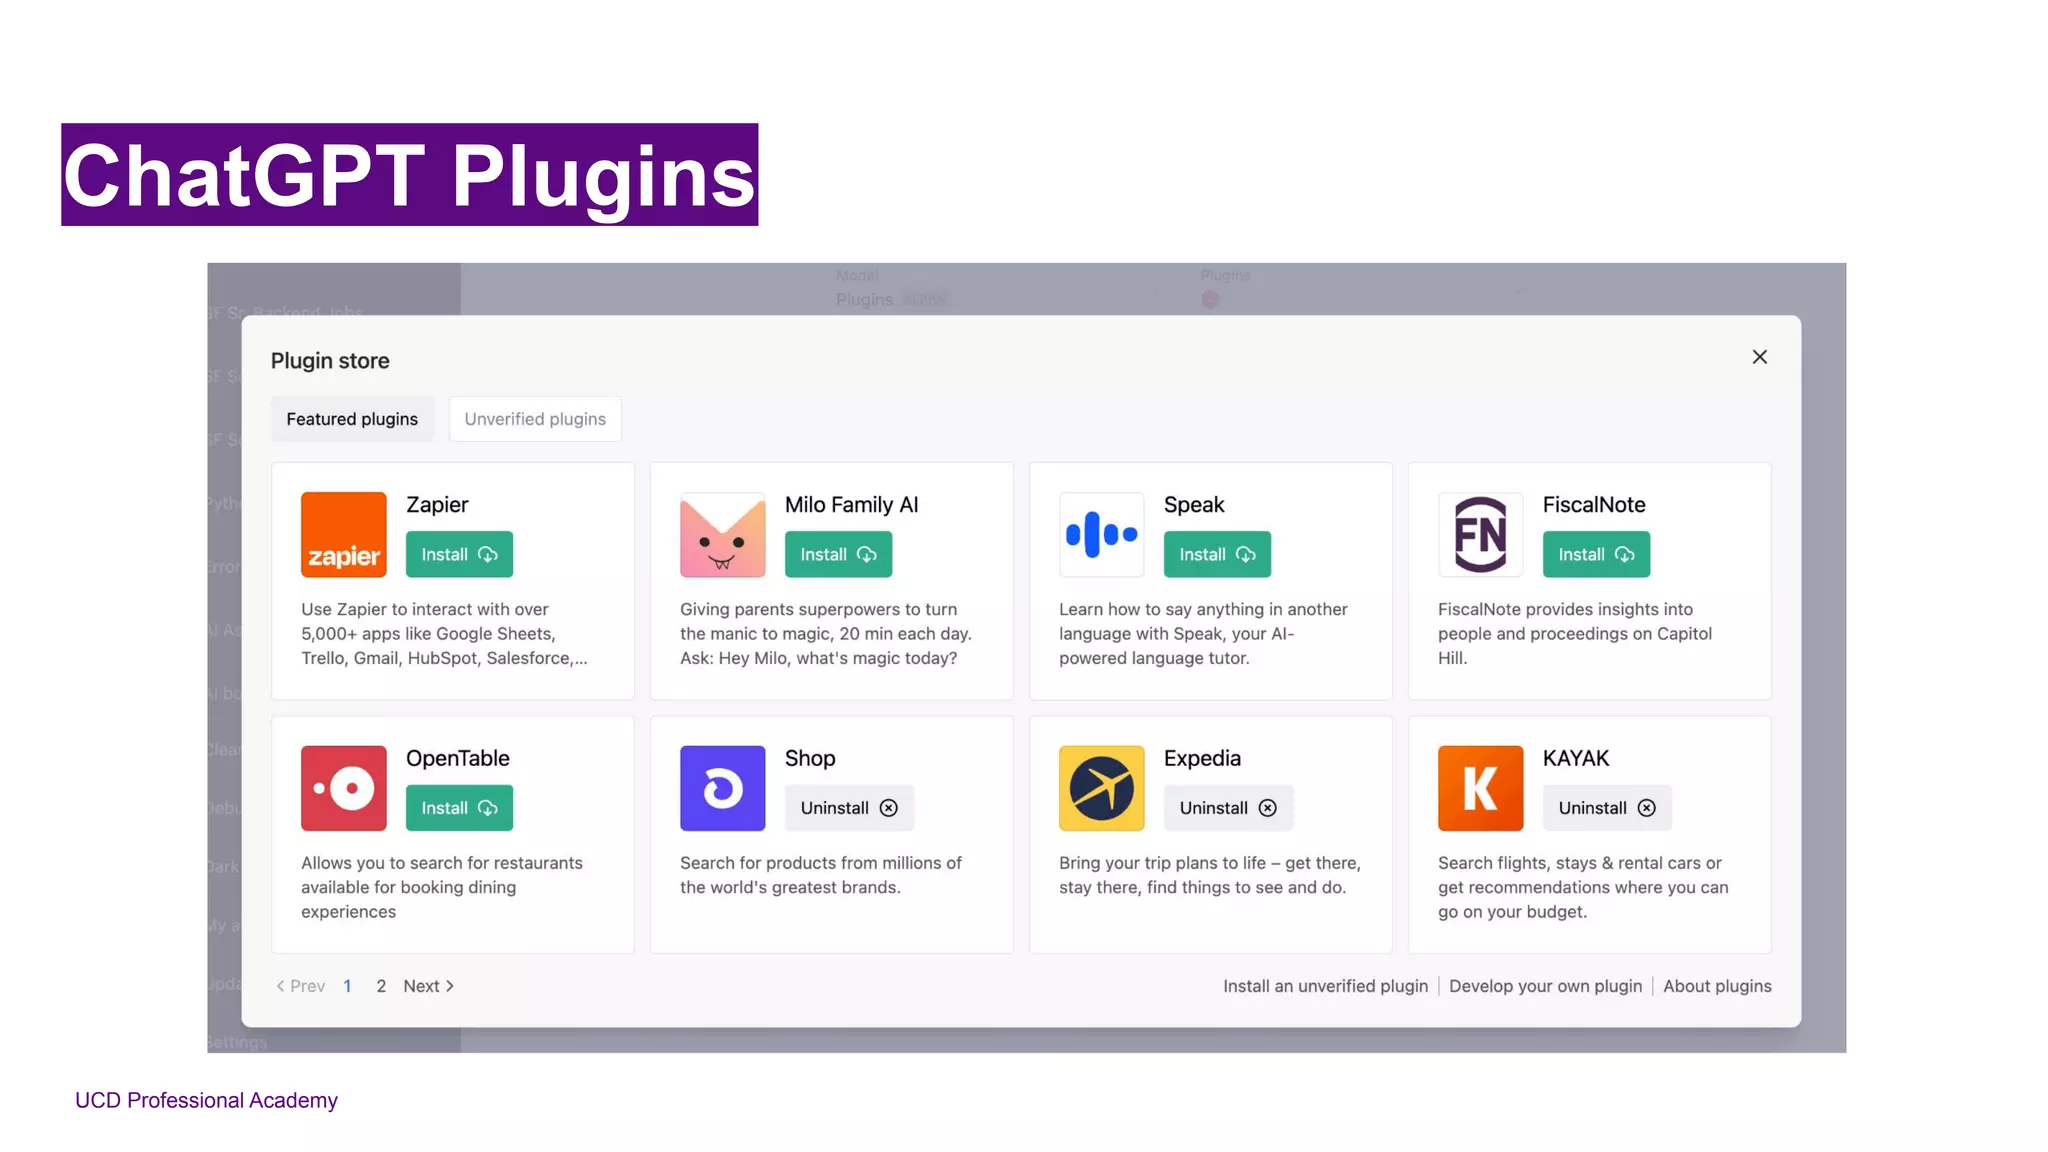Click the Speak plugin title

[1194, 505]
